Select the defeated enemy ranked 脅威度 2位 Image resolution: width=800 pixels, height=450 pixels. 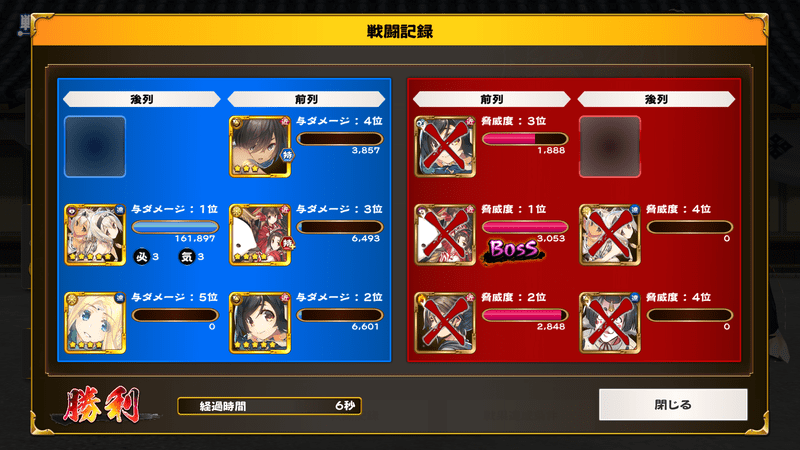coord(445,323)
